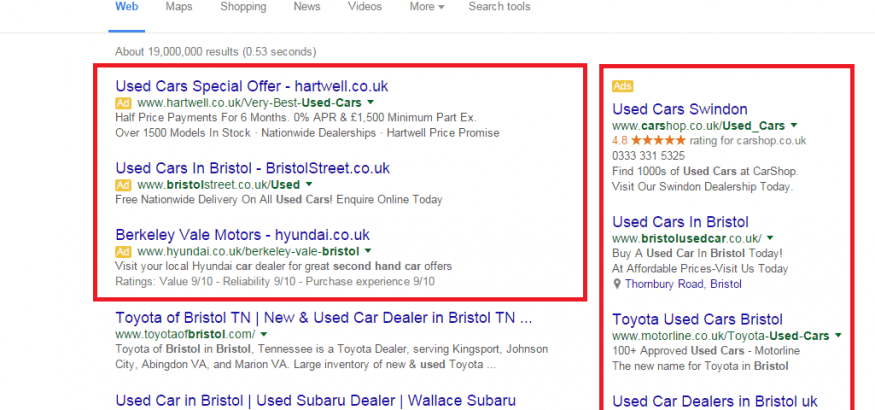Click the Ad badge beside hartwell.co.uk URL

(x=123, y=103)
